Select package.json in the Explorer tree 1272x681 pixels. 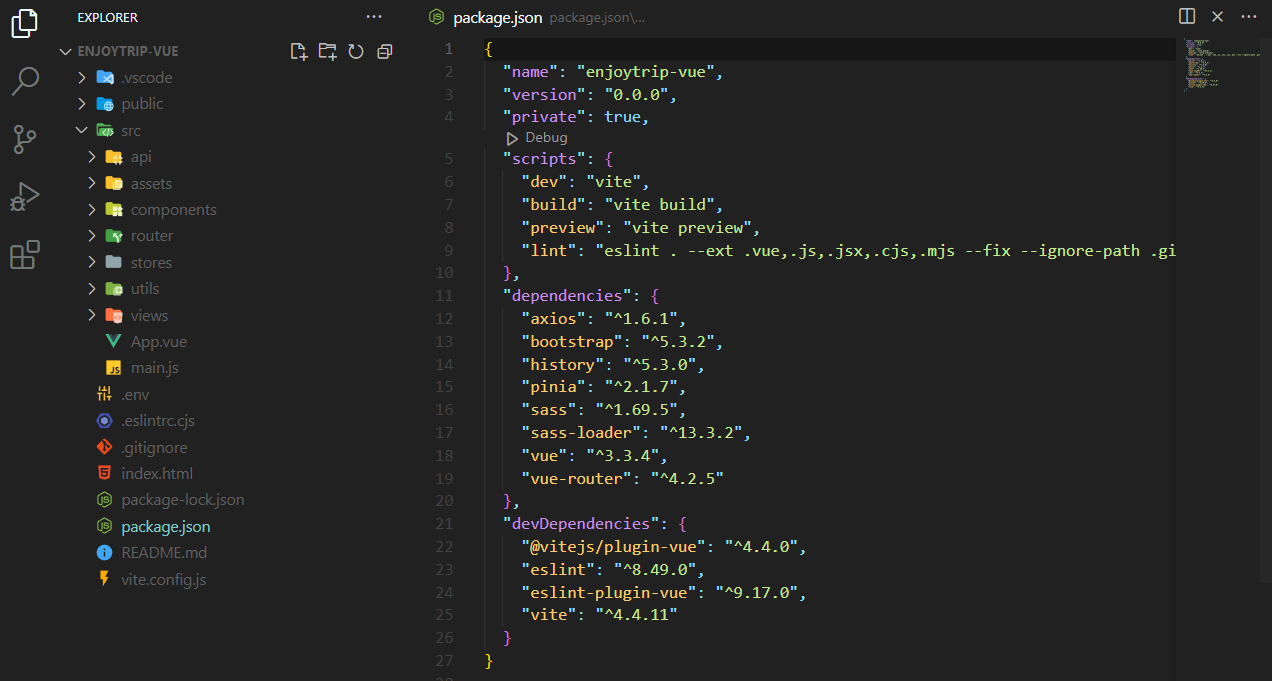coord(166,526)
